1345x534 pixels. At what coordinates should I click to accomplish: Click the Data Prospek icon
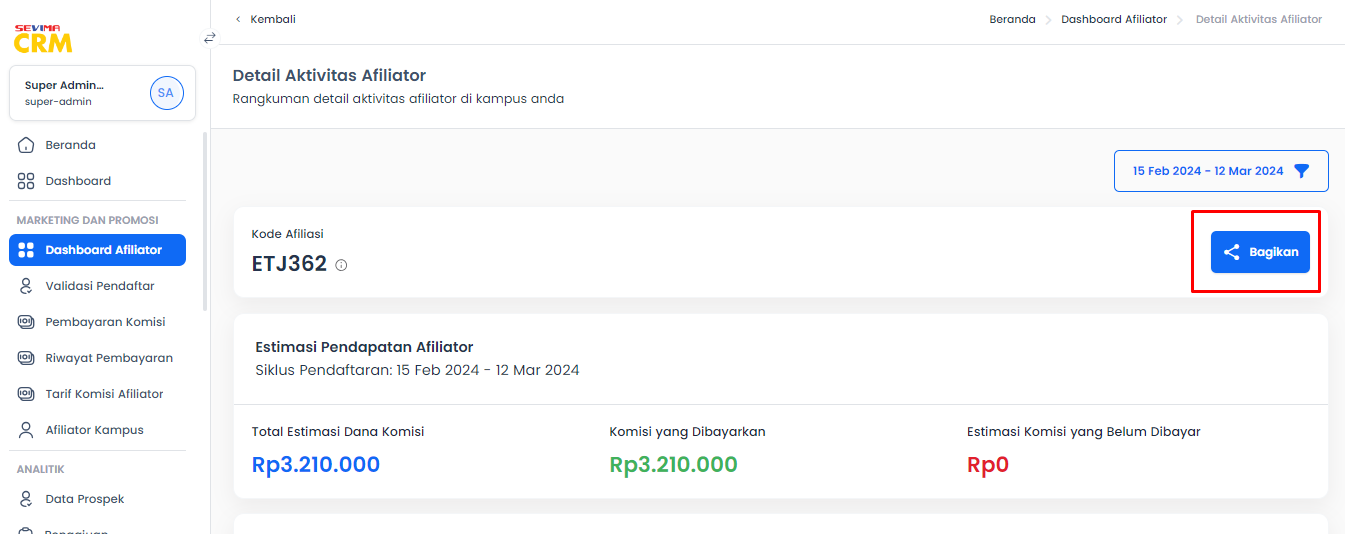point(27,499)
